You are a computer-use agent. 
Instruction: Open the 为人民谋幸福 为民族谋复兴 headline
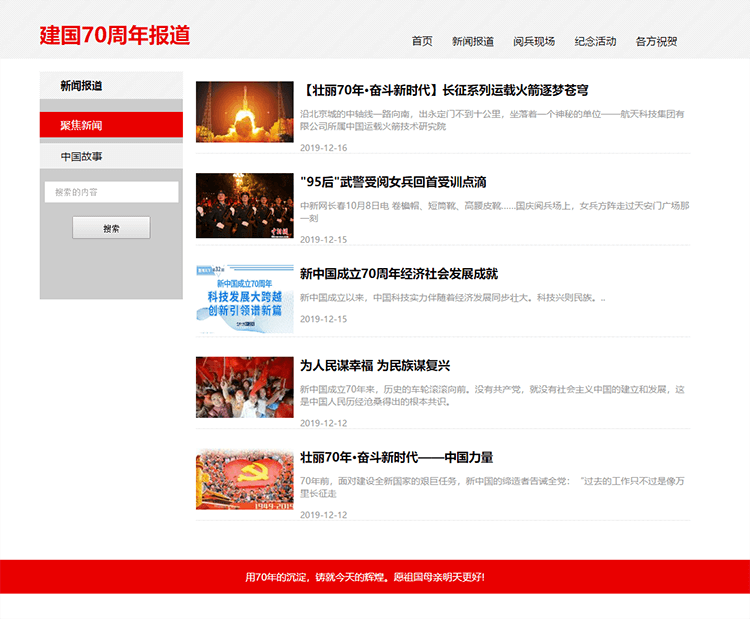(x=375, y=365)
